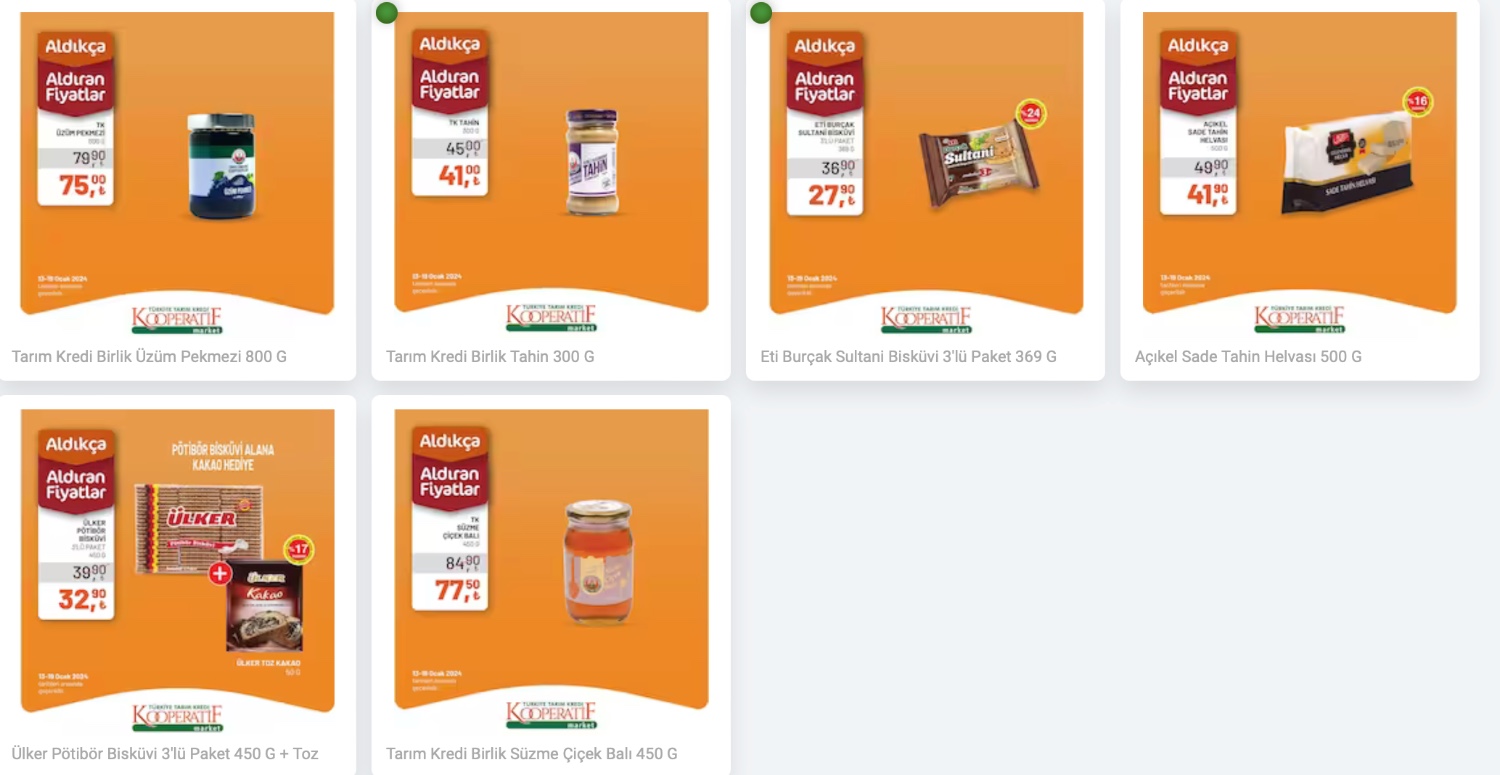Click the Açıkel Sade Tahin Helvası 500 G title
Screen dimensions: 1500x775
point(1248,356)
